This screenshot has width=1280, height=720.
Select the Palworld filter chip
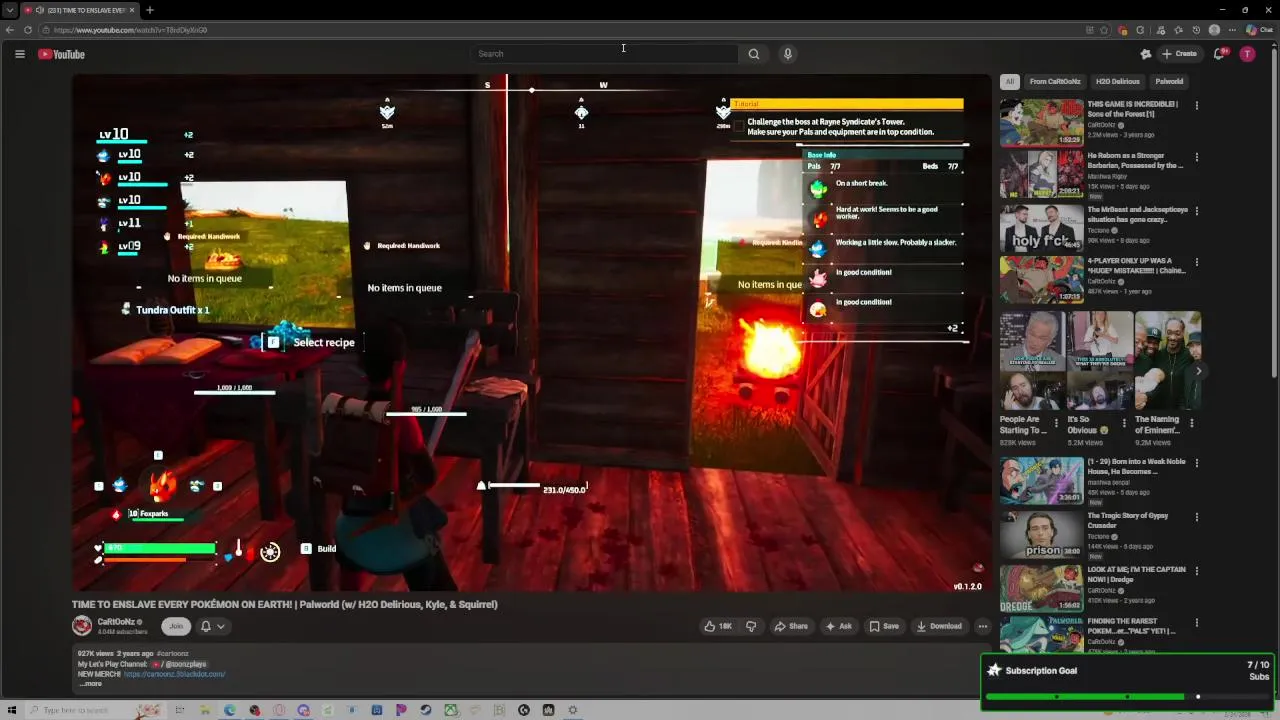click(x=1169, y=81)
